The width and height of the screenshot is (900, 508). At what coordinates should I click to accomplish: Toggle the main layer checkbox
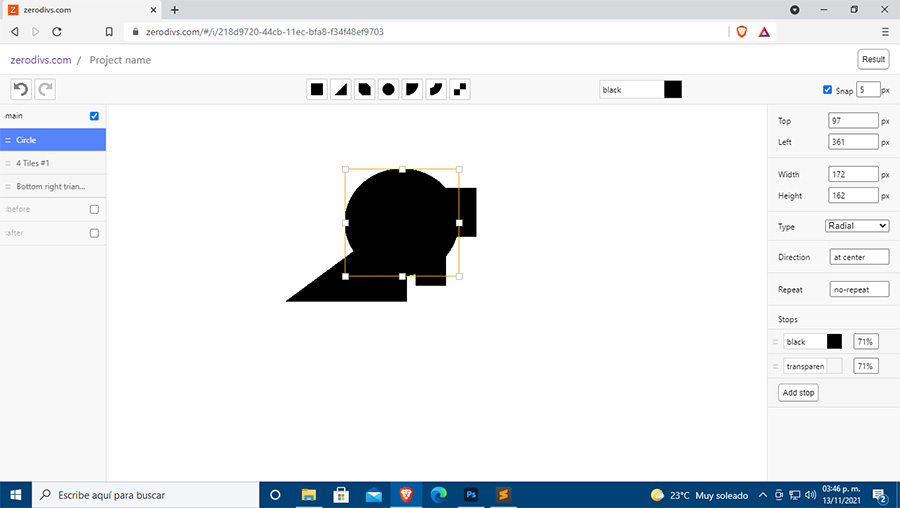(94, 116)
